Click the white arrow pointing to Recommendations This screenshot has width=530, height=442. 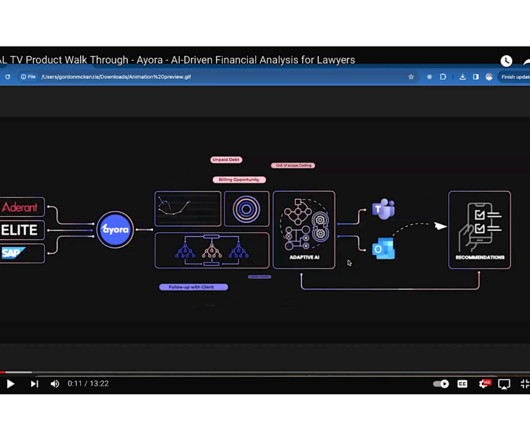pos(440,226)
